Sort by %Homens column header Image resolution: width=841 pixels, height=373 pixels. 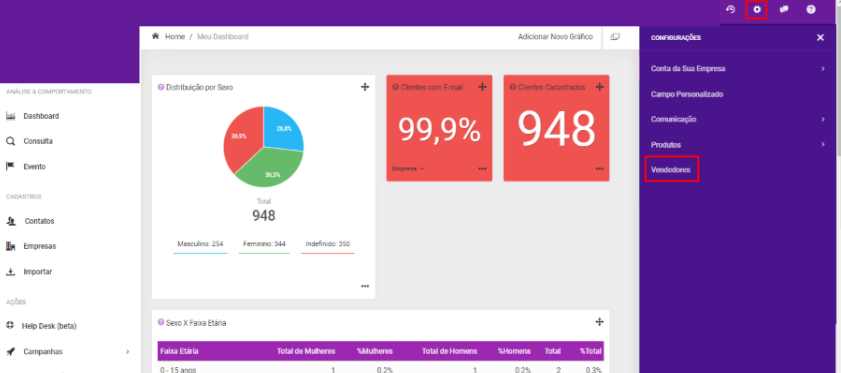tap(514, 351)
